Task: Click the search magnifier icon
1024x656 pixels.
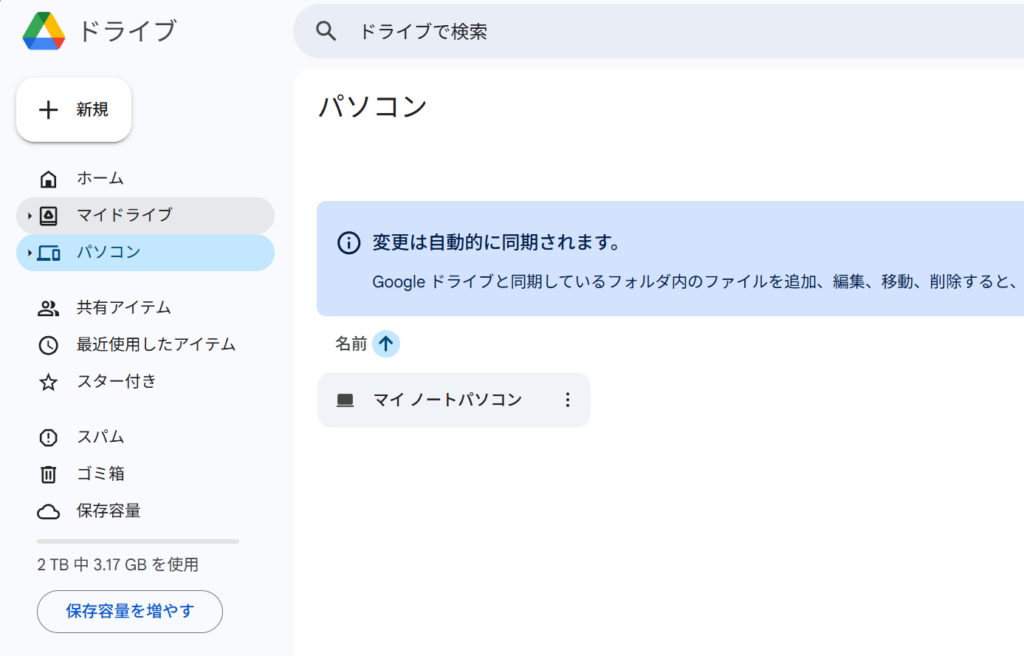Action: [326, 31]
